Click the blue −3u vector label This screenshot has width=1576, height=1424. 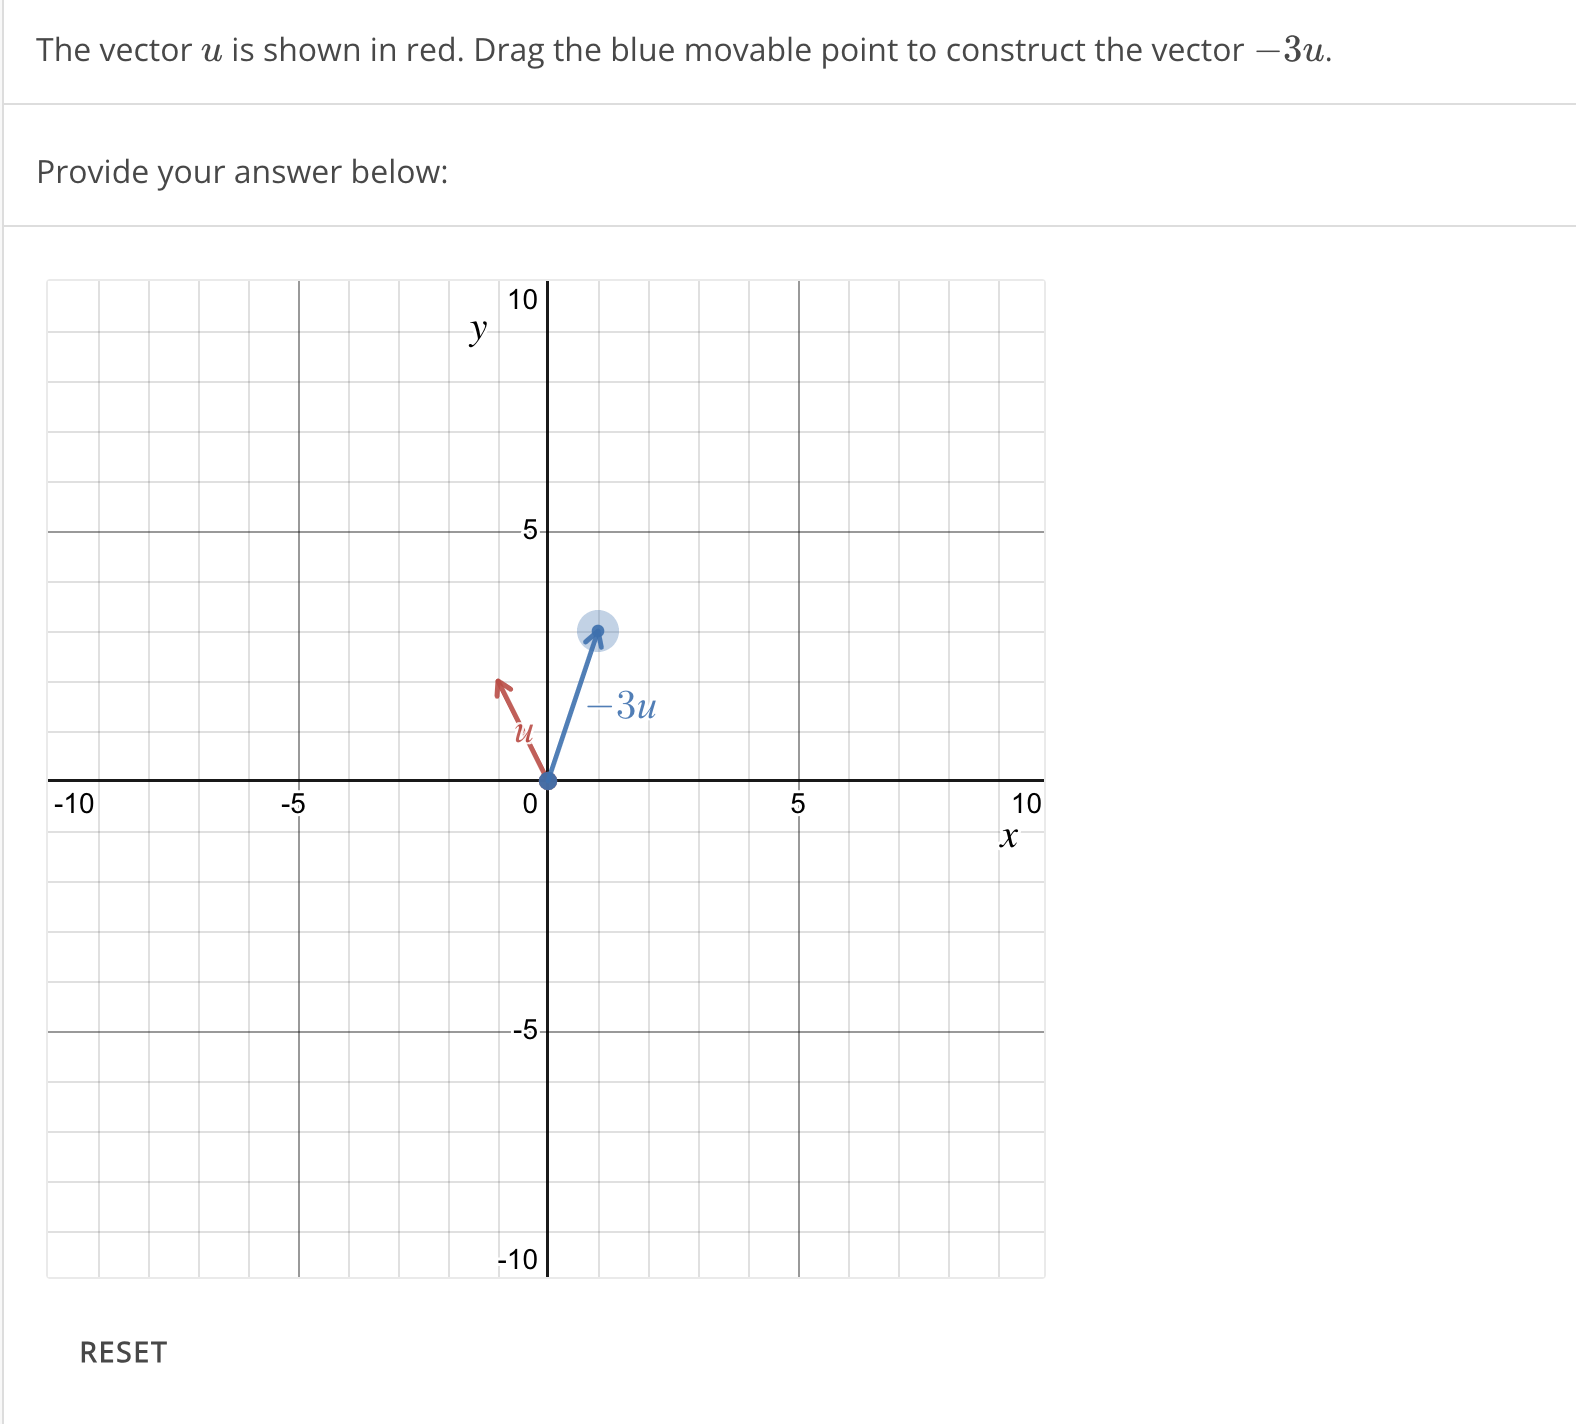[x=622, y=705]
